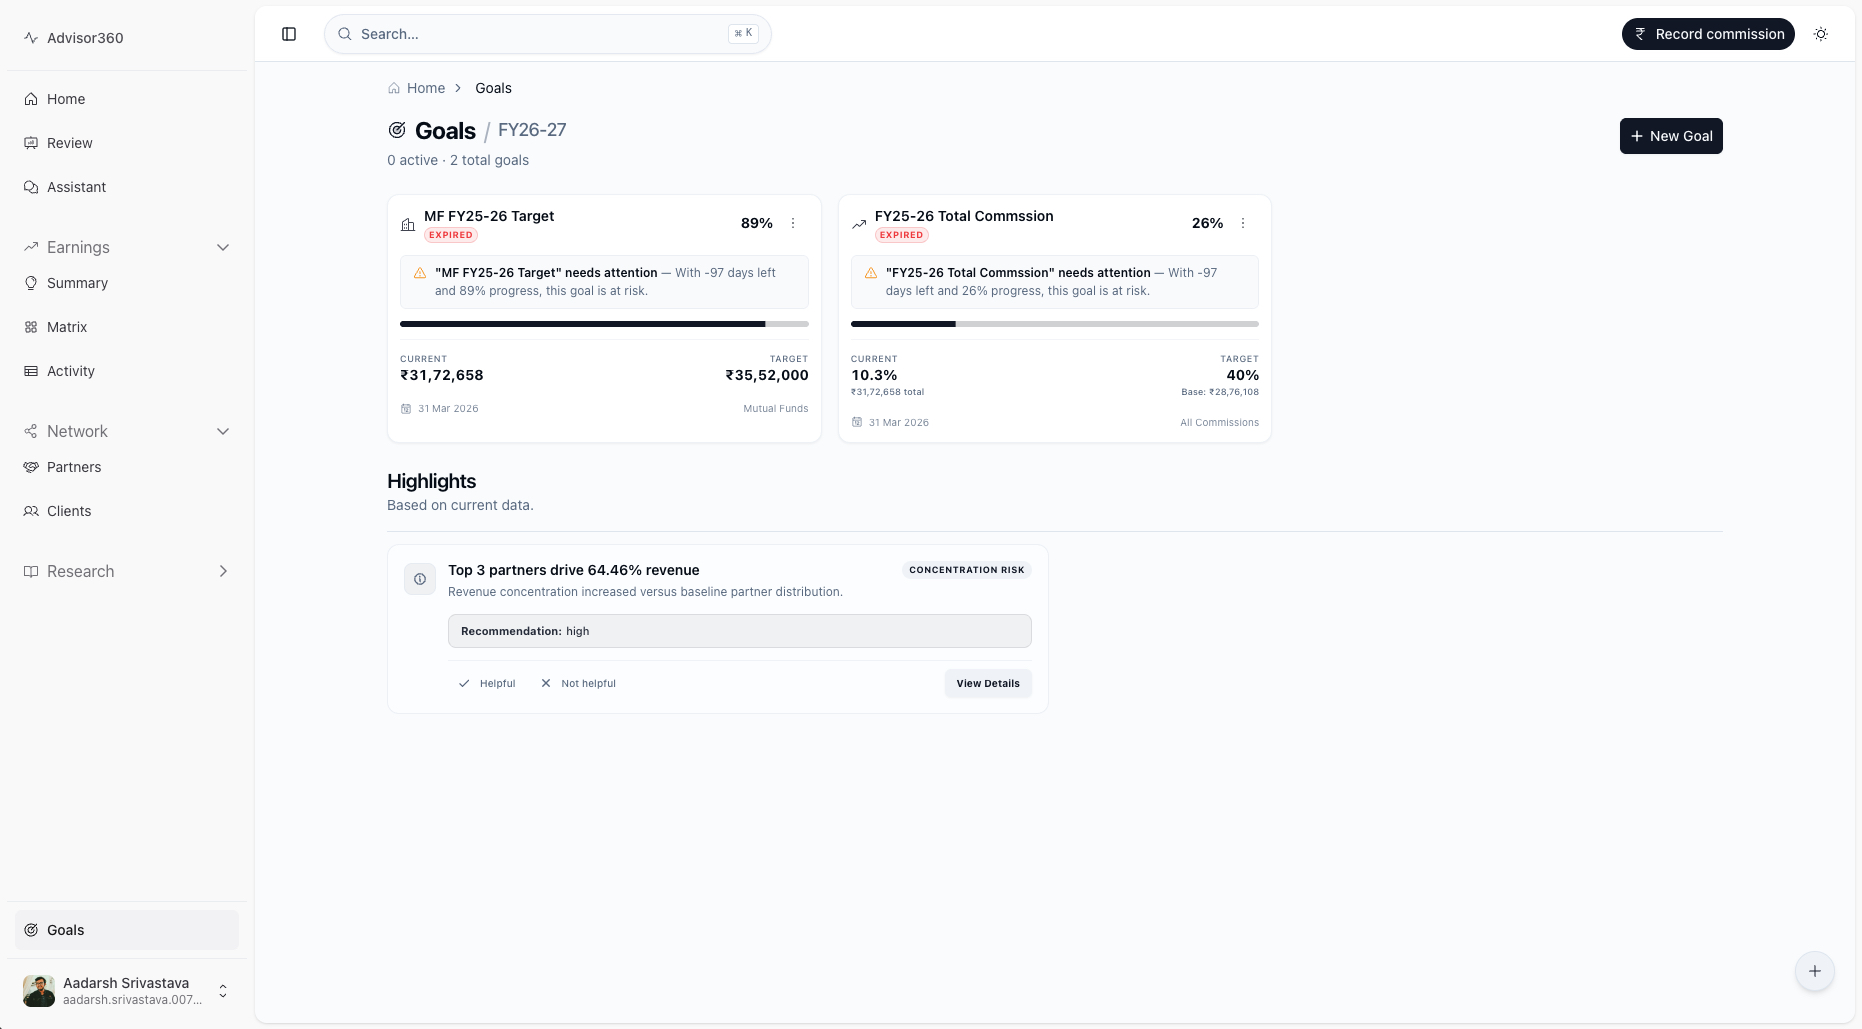1862x1029 pixels.
Task: Click the 89% progress value
Action: [757, 223]
